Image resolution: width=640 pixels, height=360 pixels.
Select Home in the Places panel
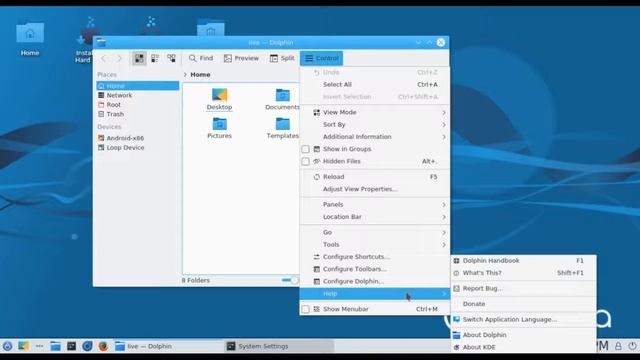138,86
